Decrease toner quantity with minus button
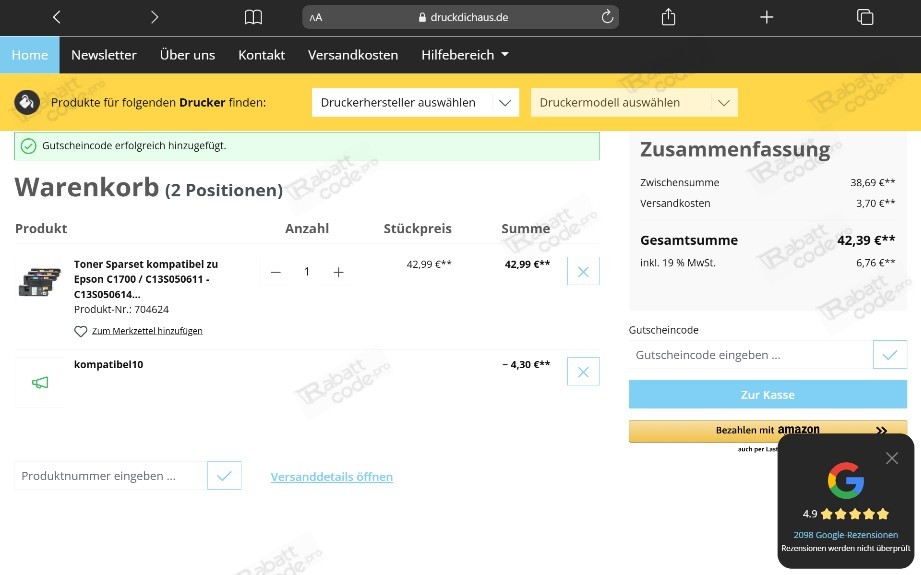The height and width of the screenshot is (575, 921). click(275, 272)
